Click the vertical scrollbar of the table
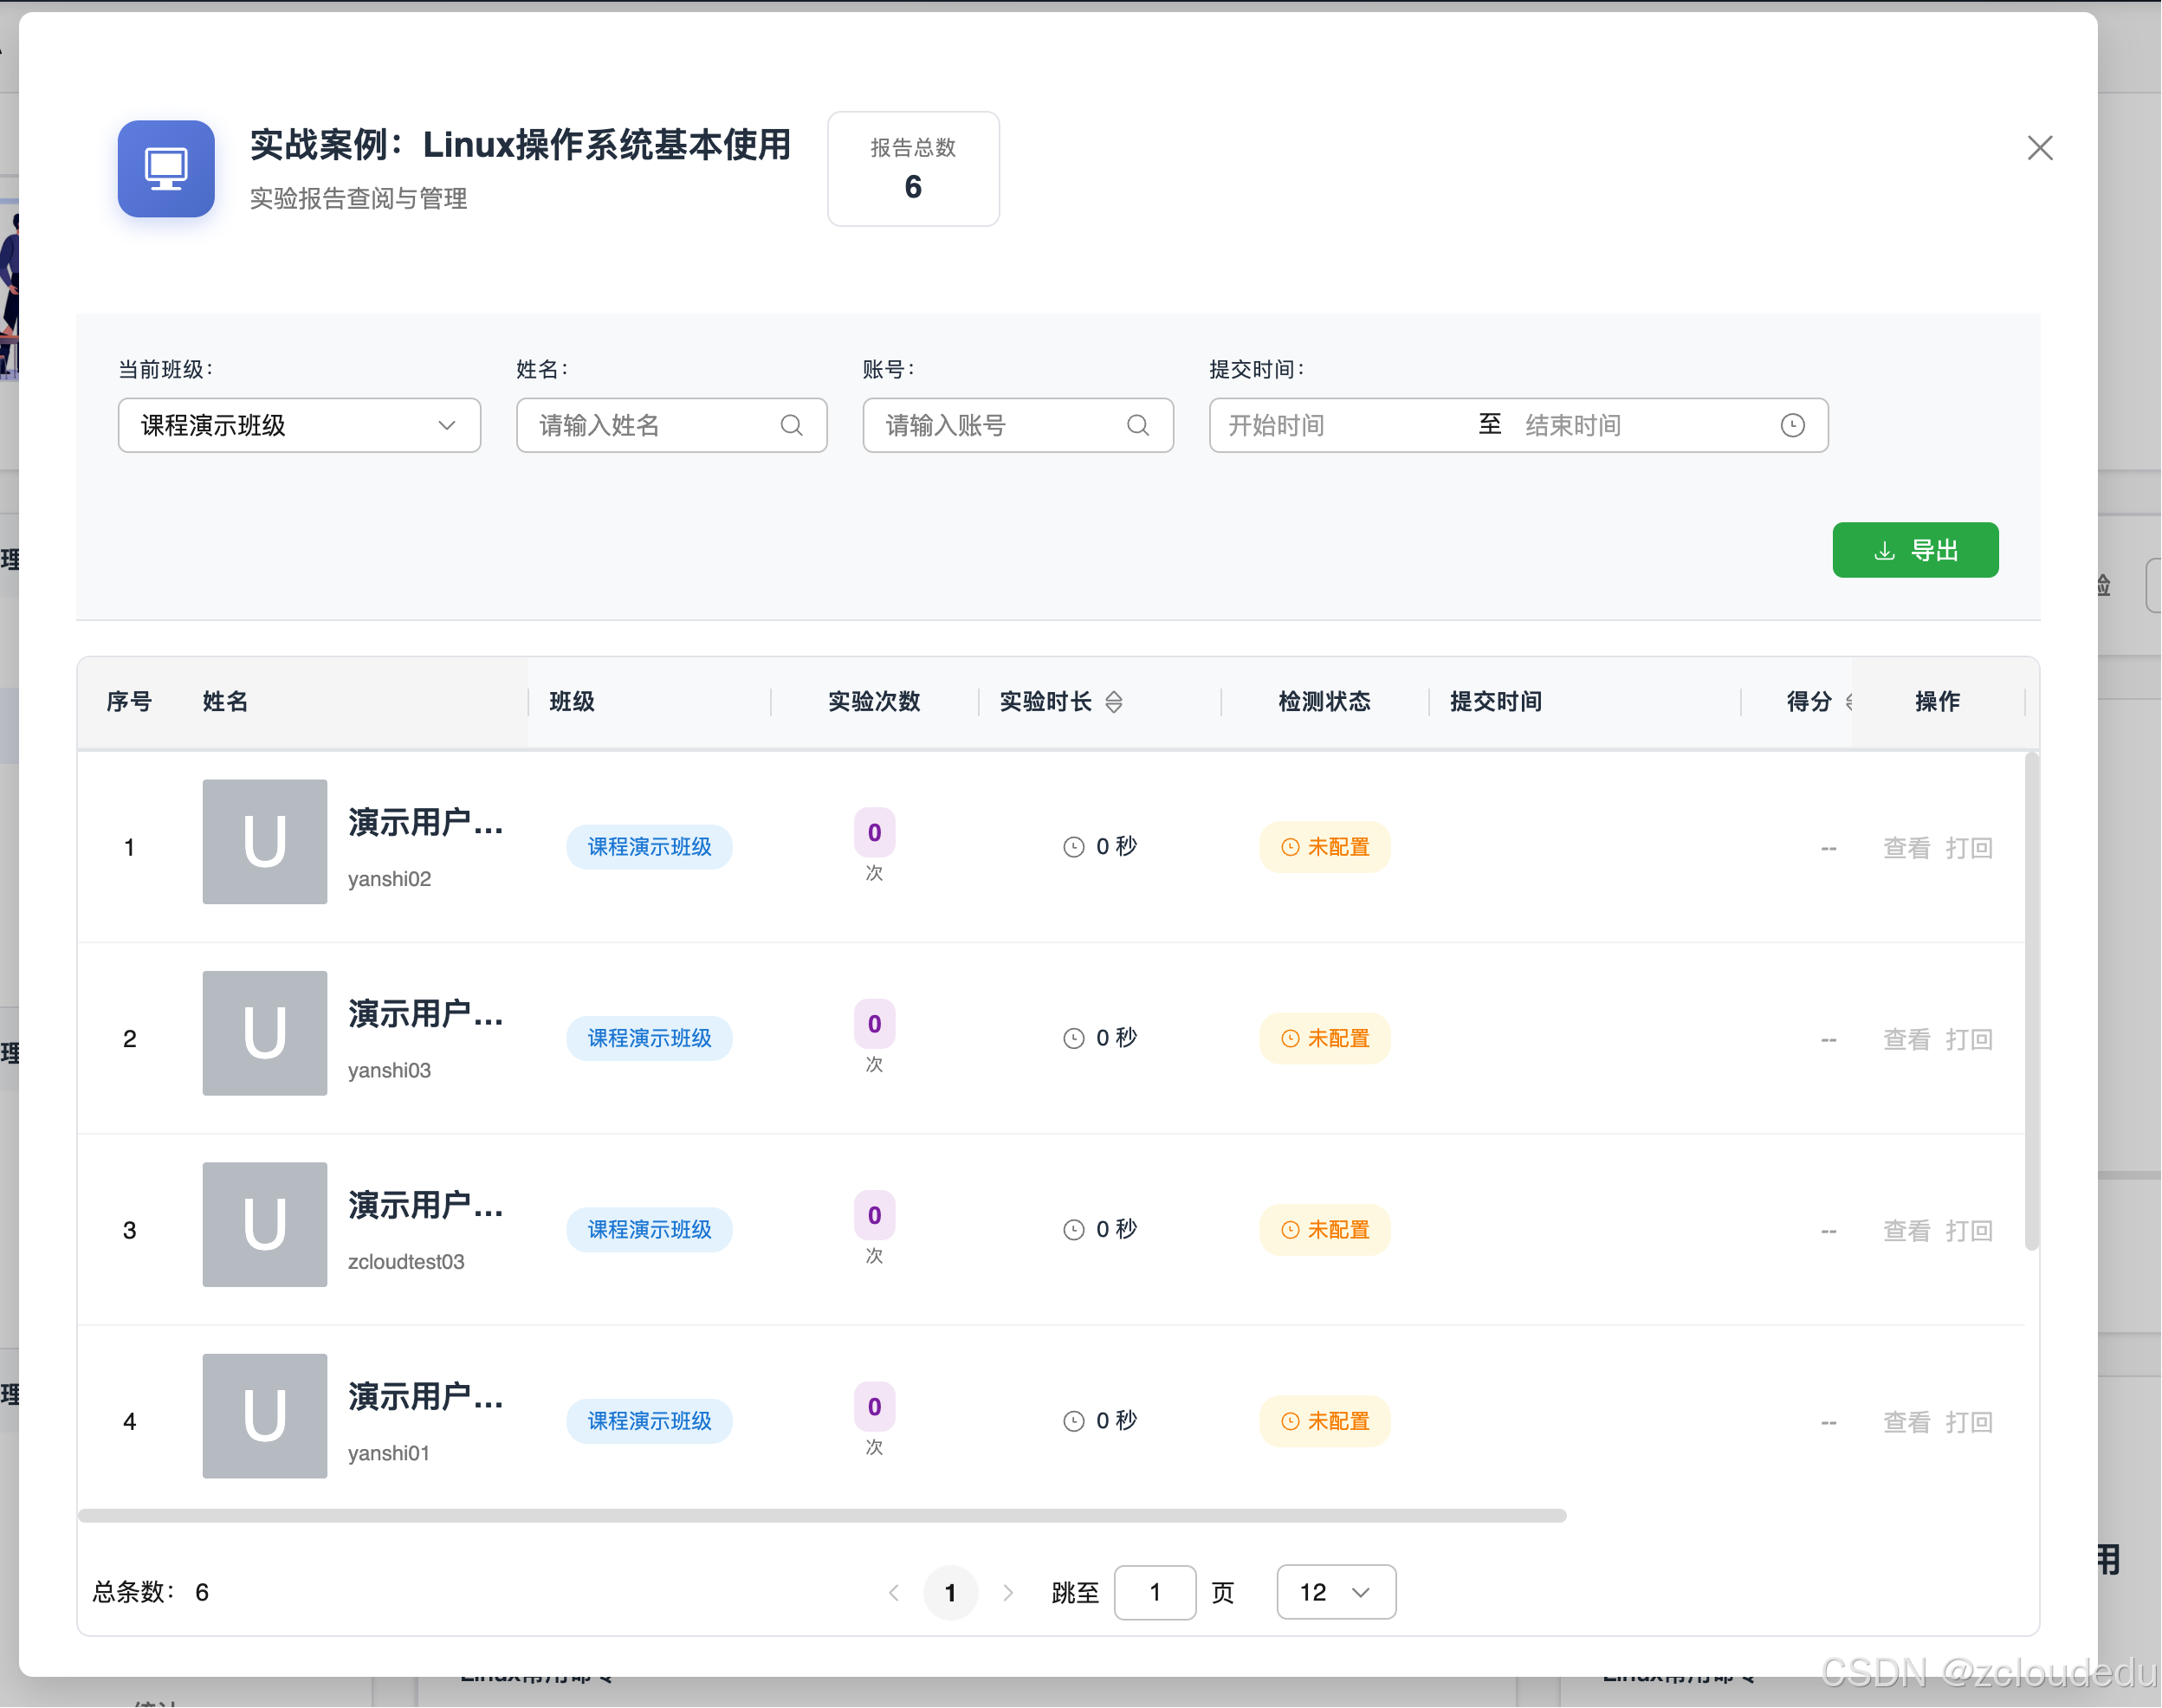This screenshot has width=2162, height=1708. tap(2031, 1000)
